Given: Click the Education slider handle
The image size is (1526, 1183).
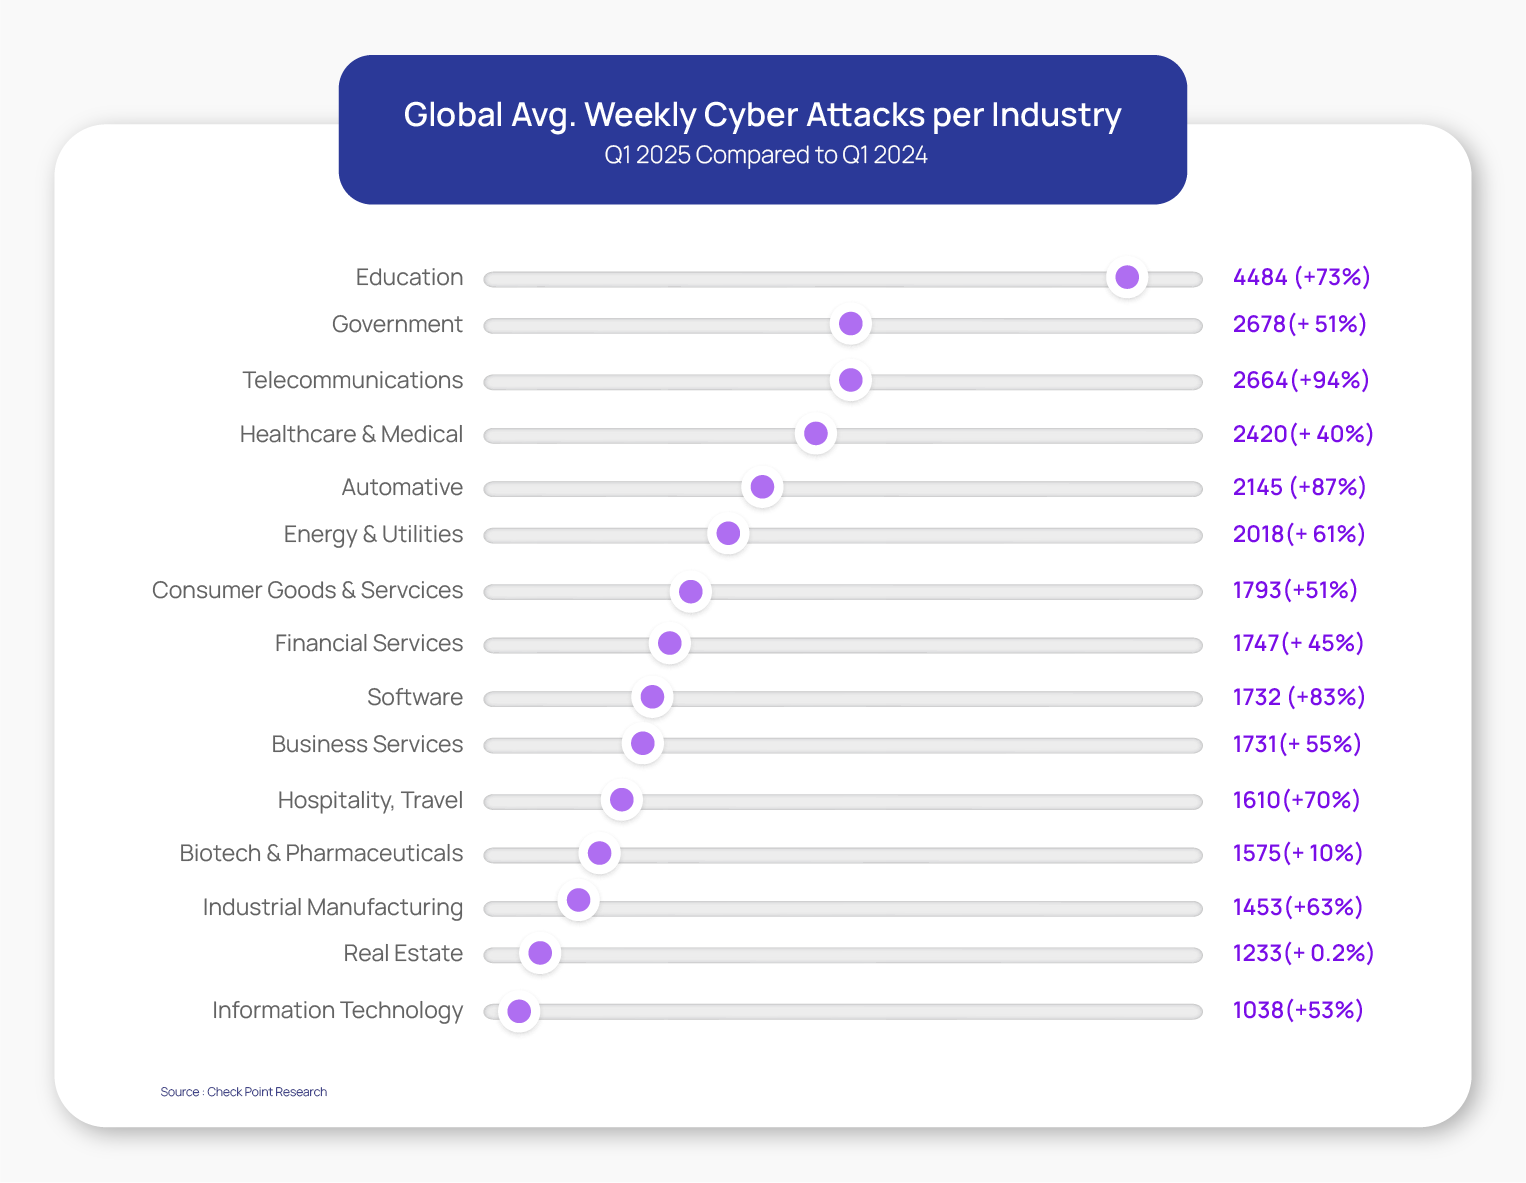Looking at the screenshot, I should (1127, 278).
